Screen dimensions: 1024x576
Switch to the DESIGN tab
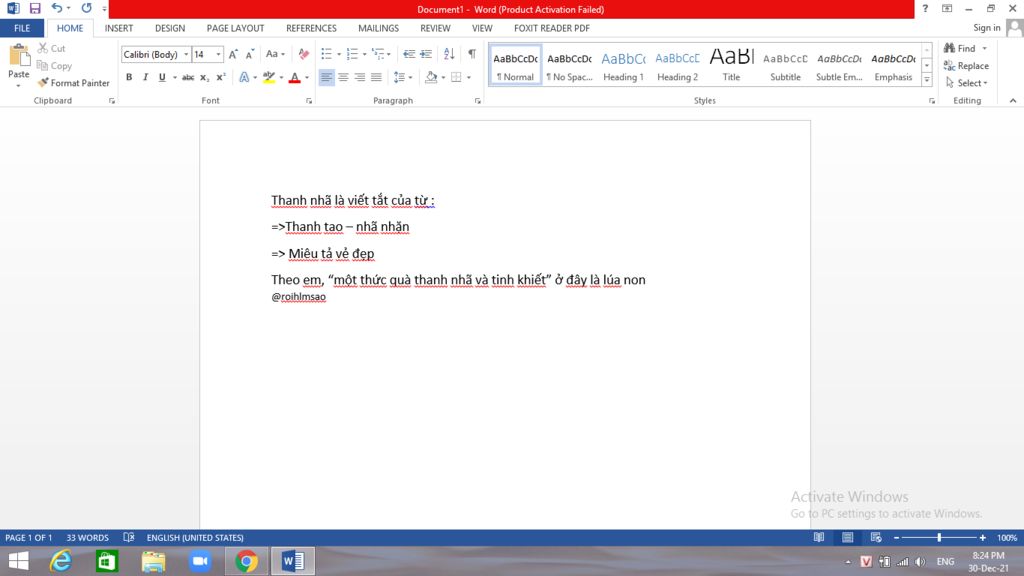(x=170, y=28)
